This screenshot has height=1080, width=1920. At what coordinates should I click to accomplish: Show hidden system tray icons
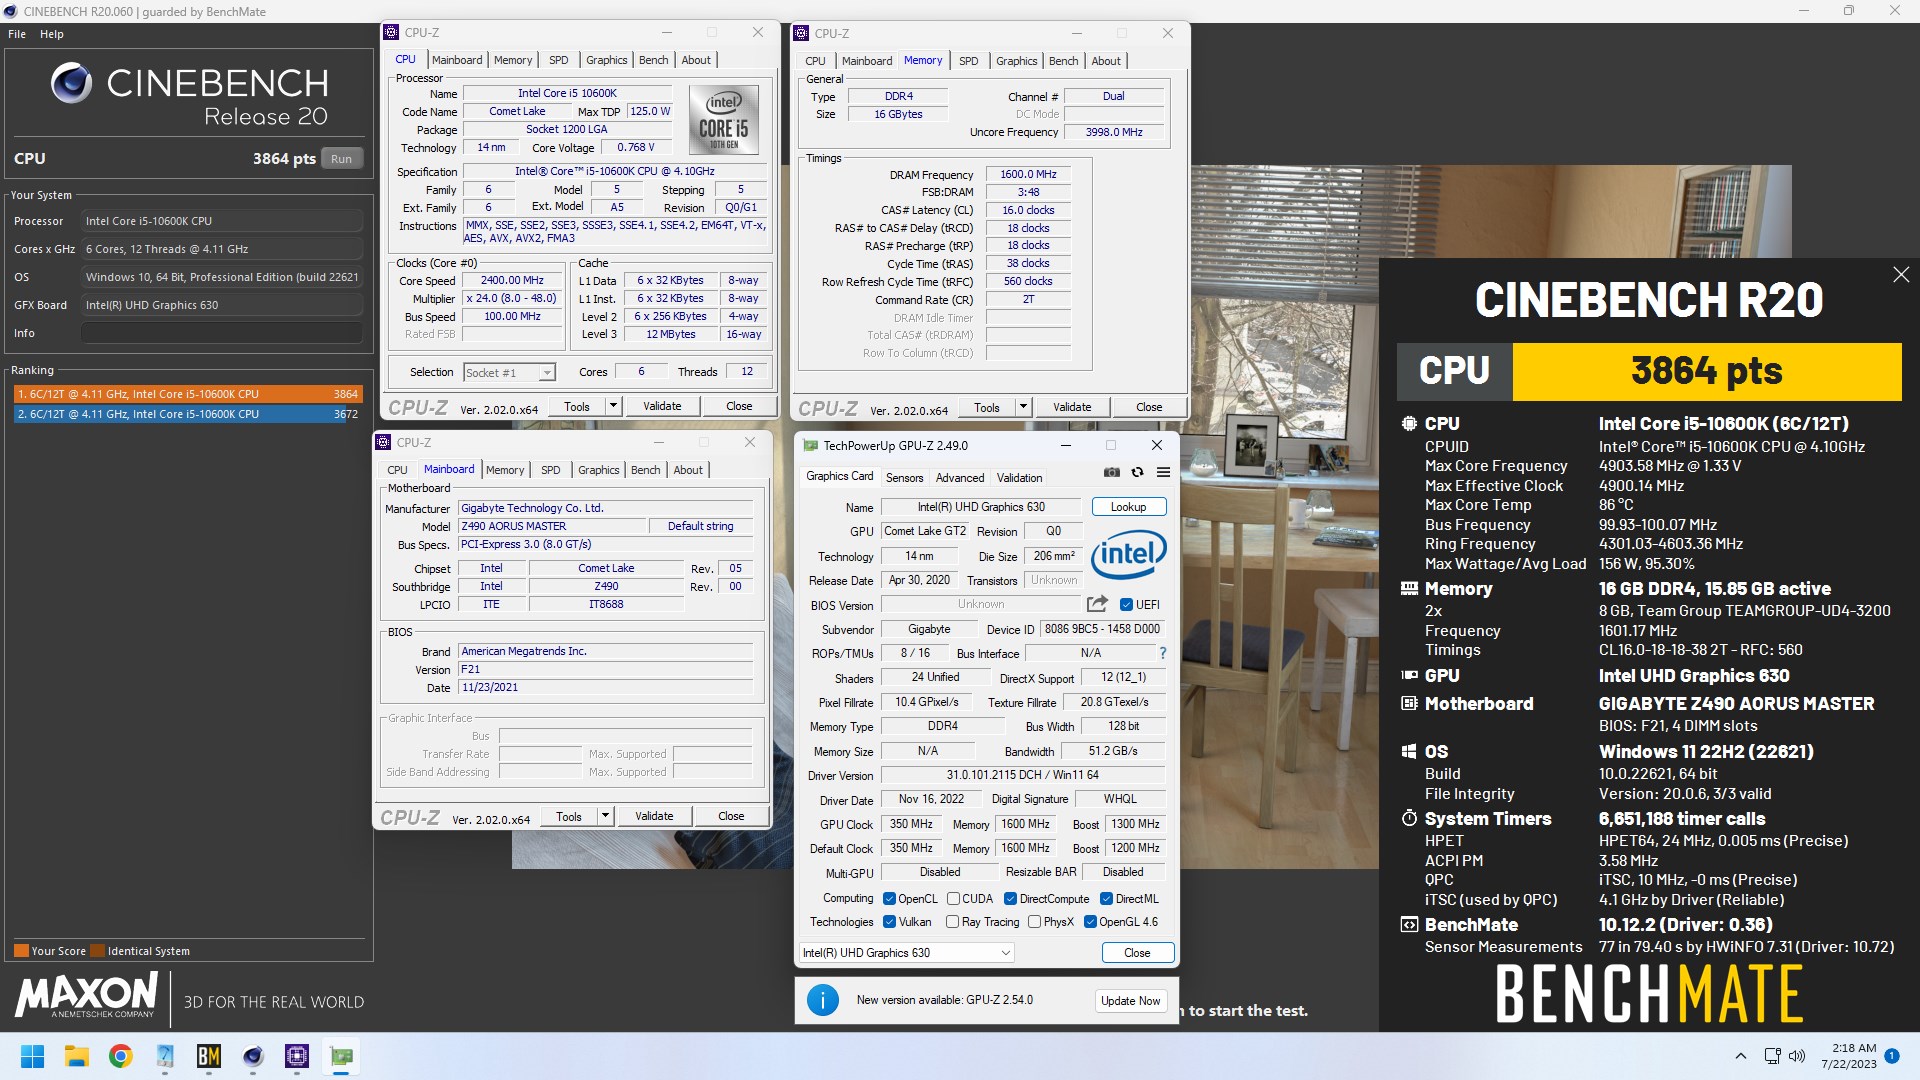pos(1741,1056)
